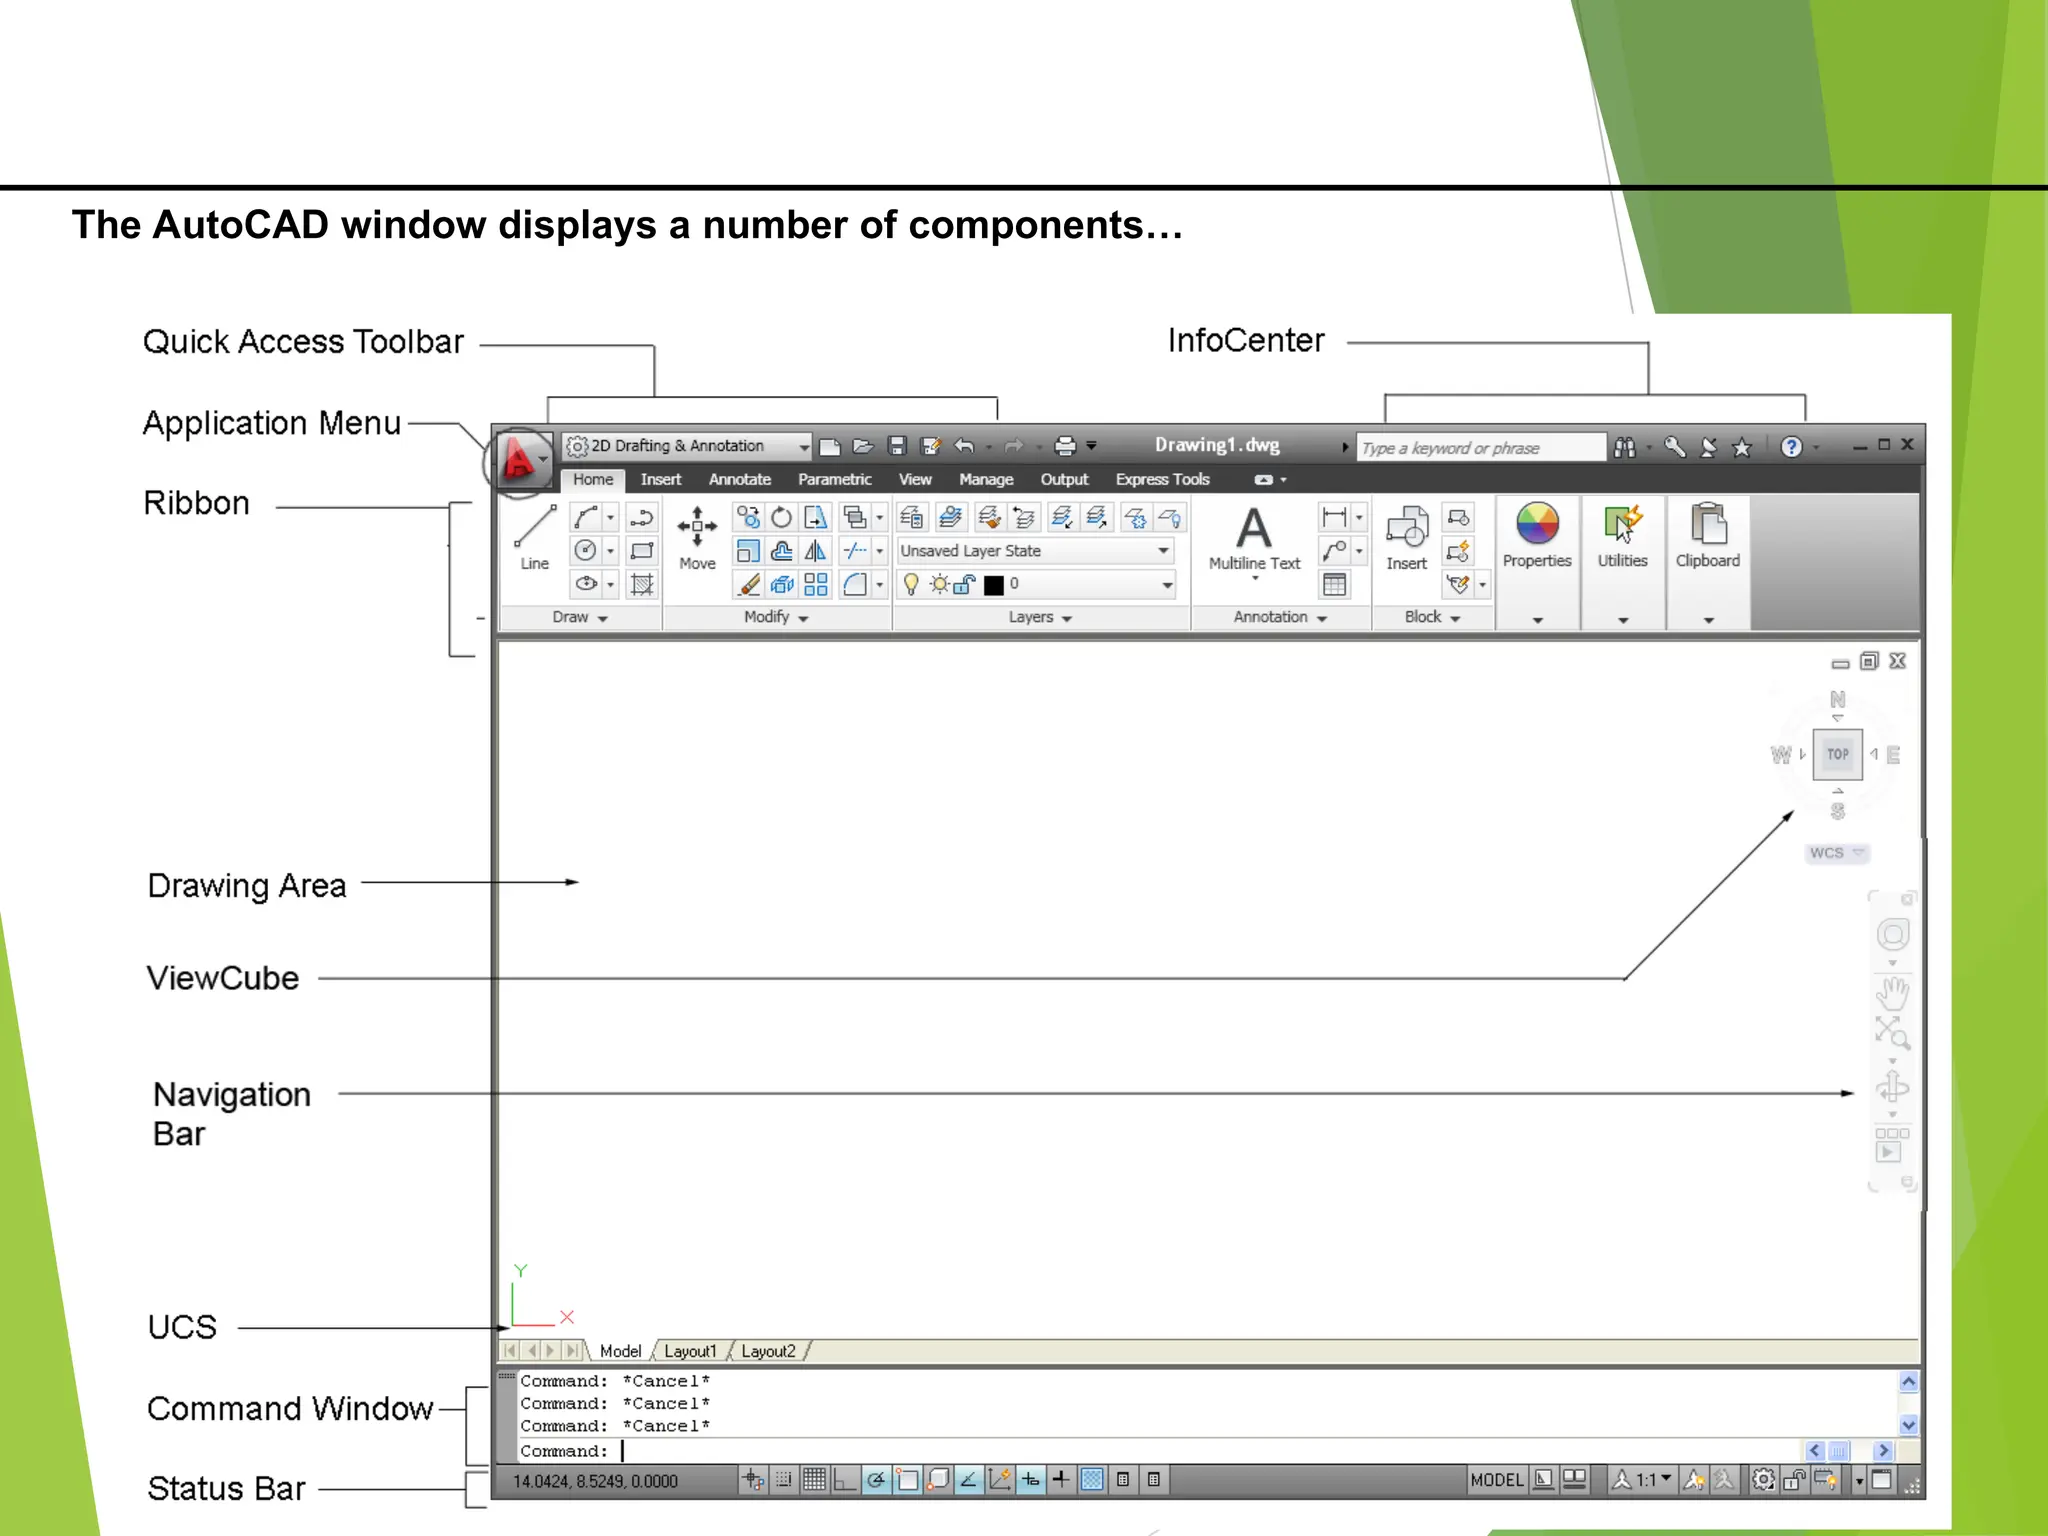
Task: Toggle Show Lineweight in status bar
Action: coord(1061,1479)
